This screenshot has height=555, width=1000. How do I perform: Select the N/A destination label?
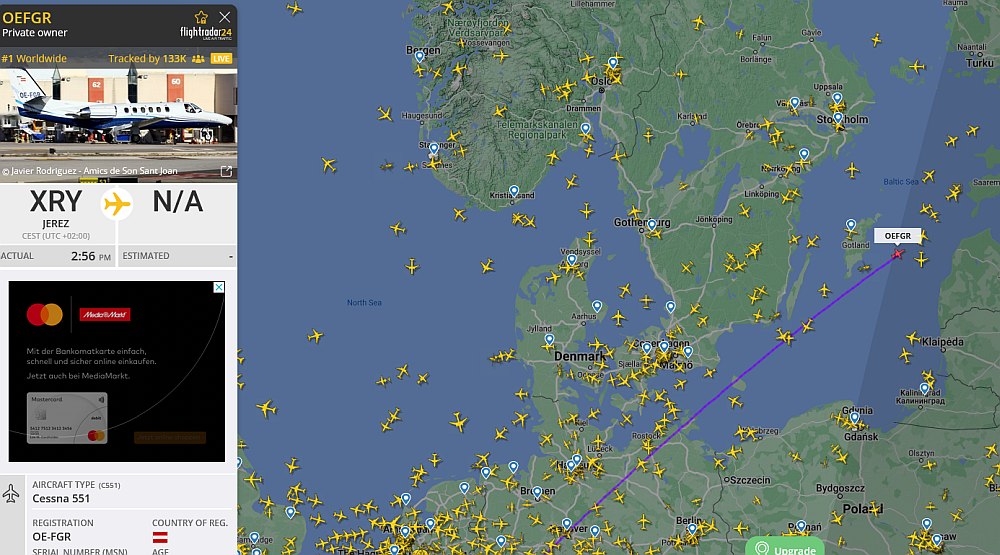point(177,202)
